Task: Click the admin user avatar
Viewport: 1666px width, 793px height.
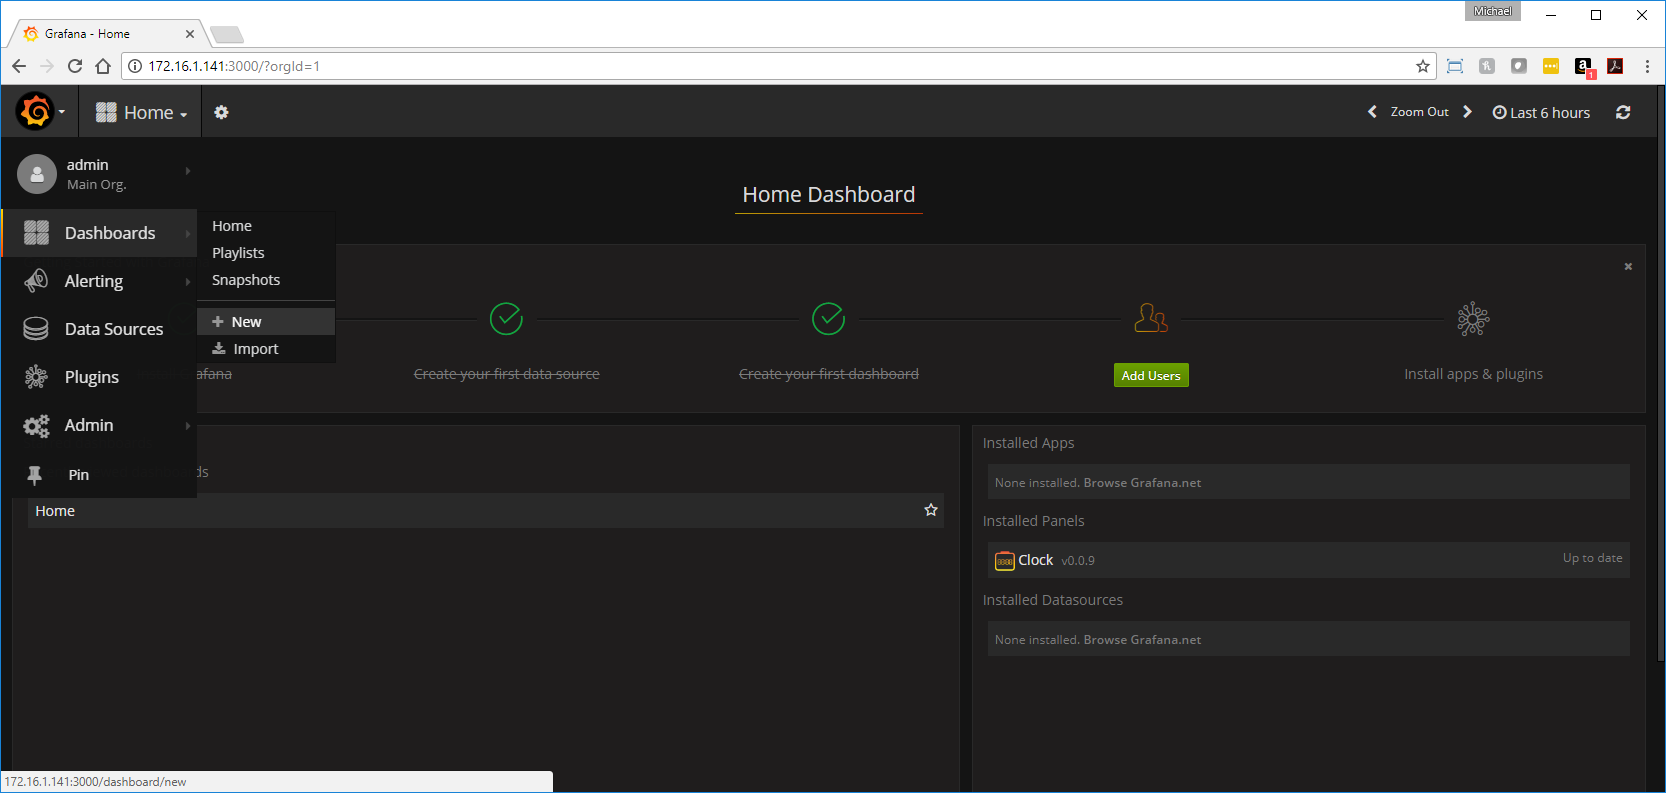Action: point(37,174)
